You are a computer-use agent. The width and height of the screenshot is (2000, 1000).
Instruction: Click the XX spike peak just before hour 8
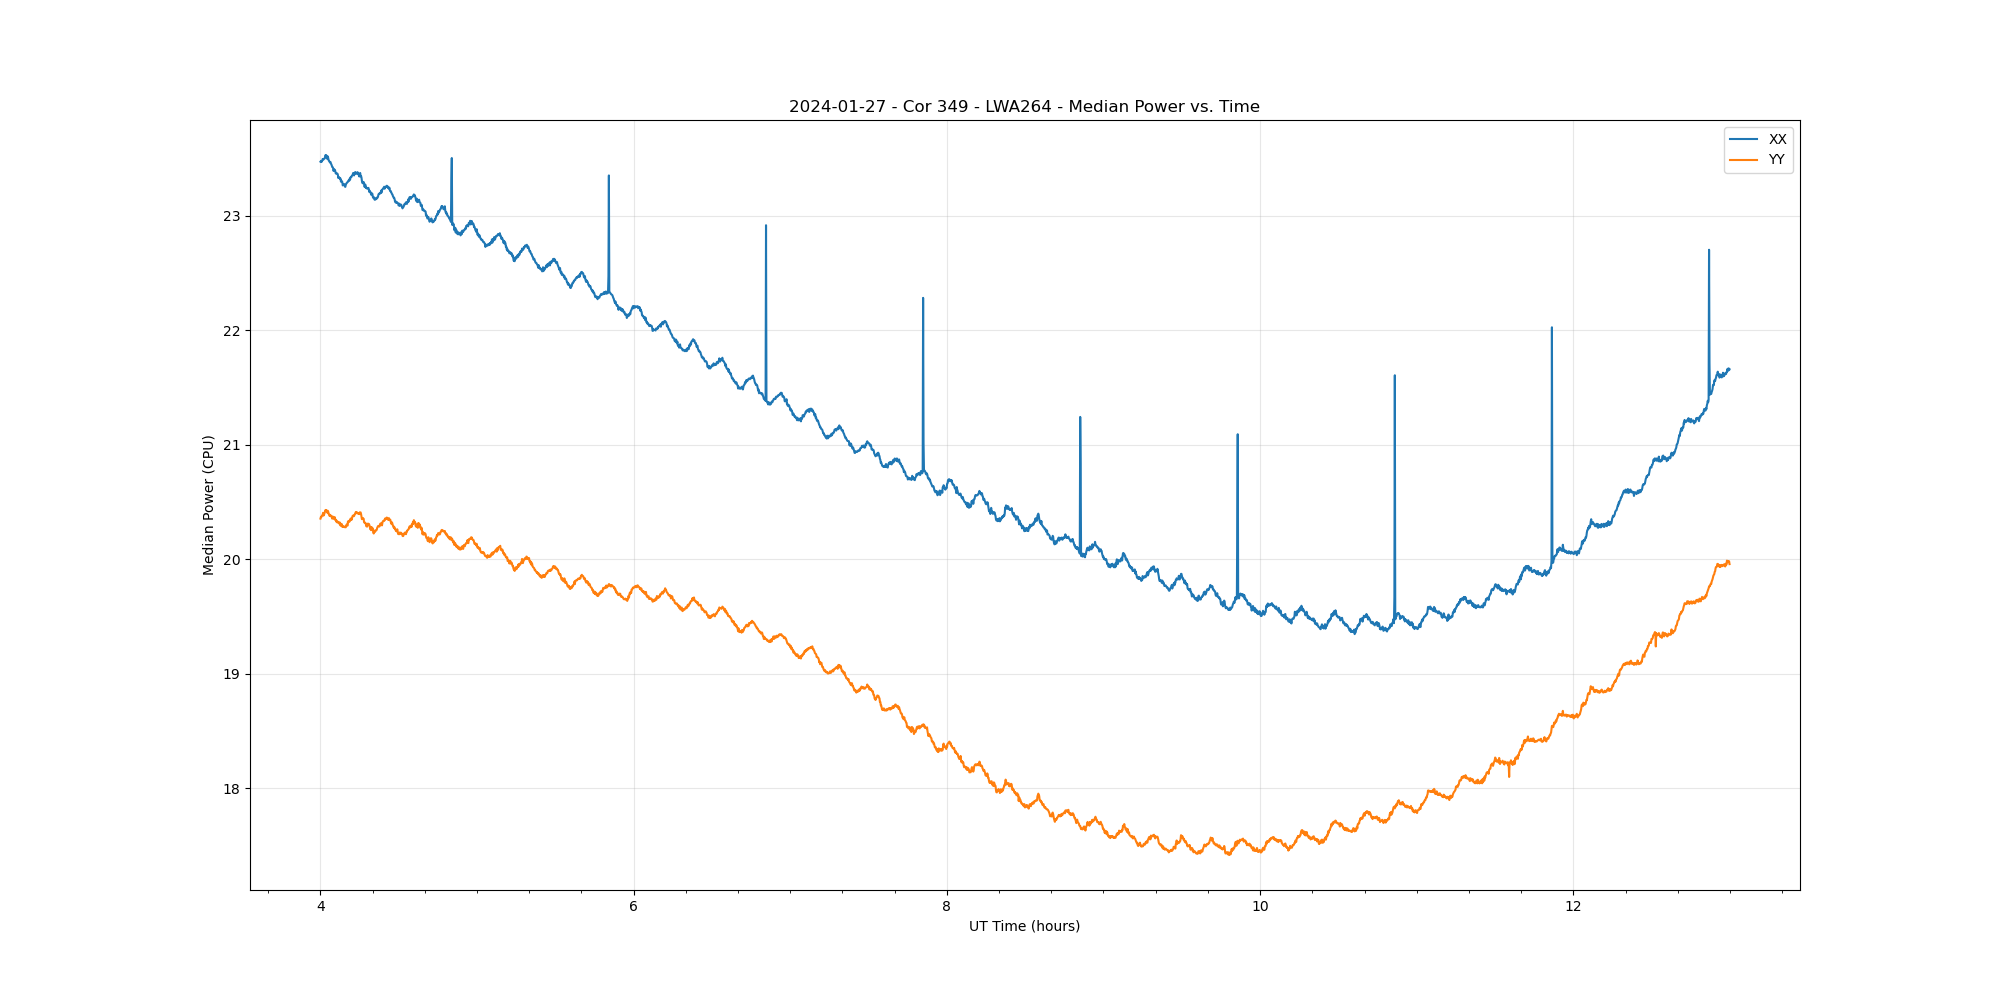(x=923, y=298)
